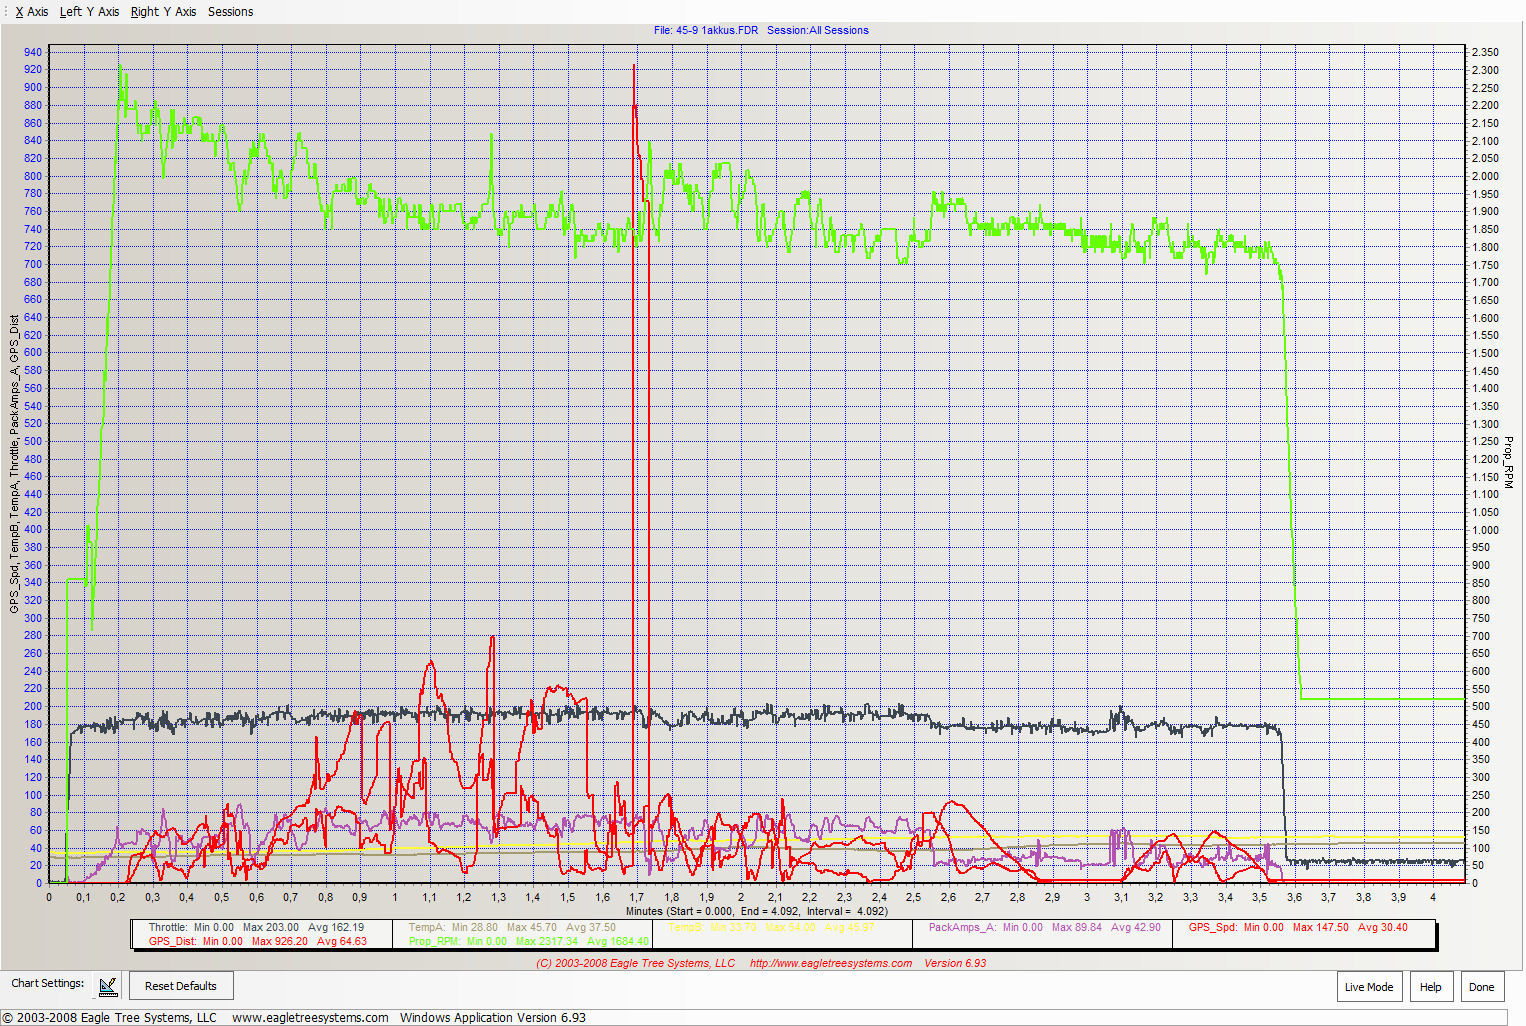Screen dimensions: 1526x1026
Task: Click the eagletreesystems.com link under the legend
Action: click(x=830, y=964)
